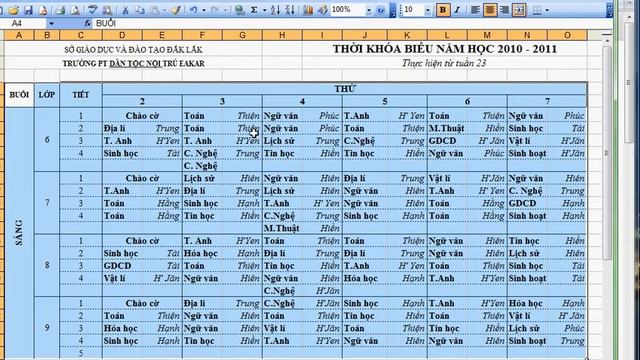The height and width of the screenshot is (360, 640).
Task: Click the title THỜI KHÓA BIỂU NĂM HỌC 2010 - 2011
Action: (444, 49)
